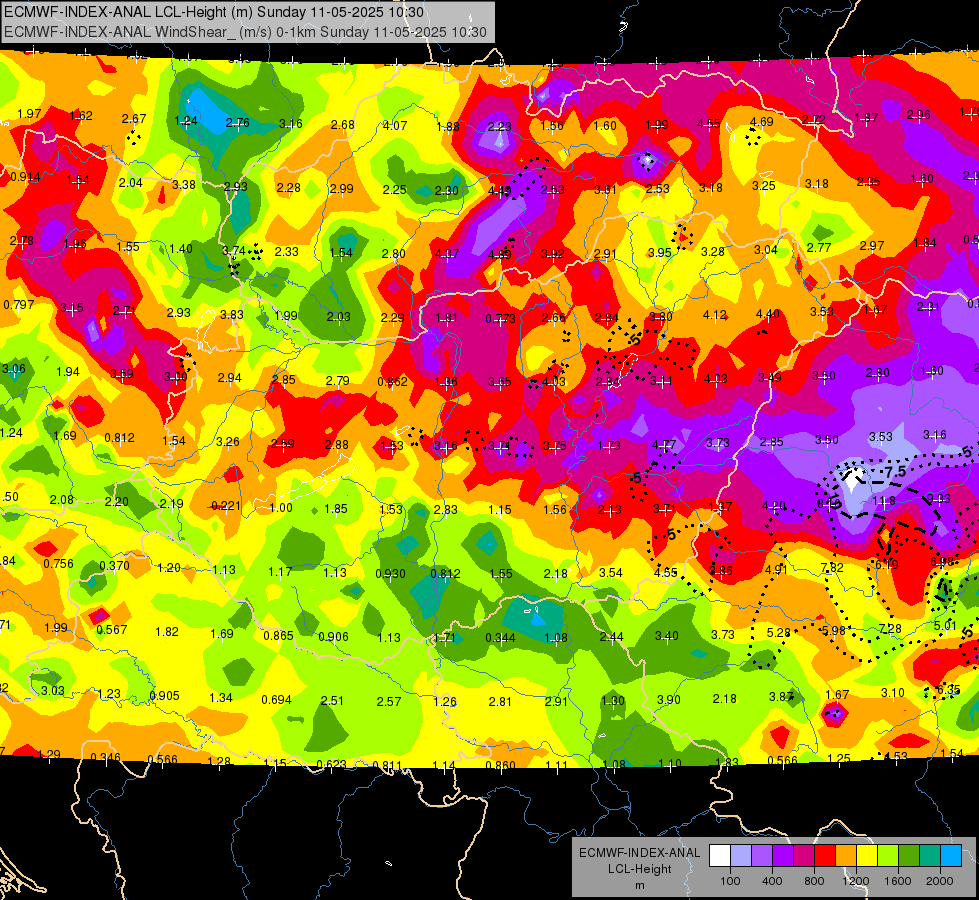Image resolution: width=979 pixels, height=900 pixels.
Task: Click the wind shear value '5.28'
Action: tap(779, 632)
